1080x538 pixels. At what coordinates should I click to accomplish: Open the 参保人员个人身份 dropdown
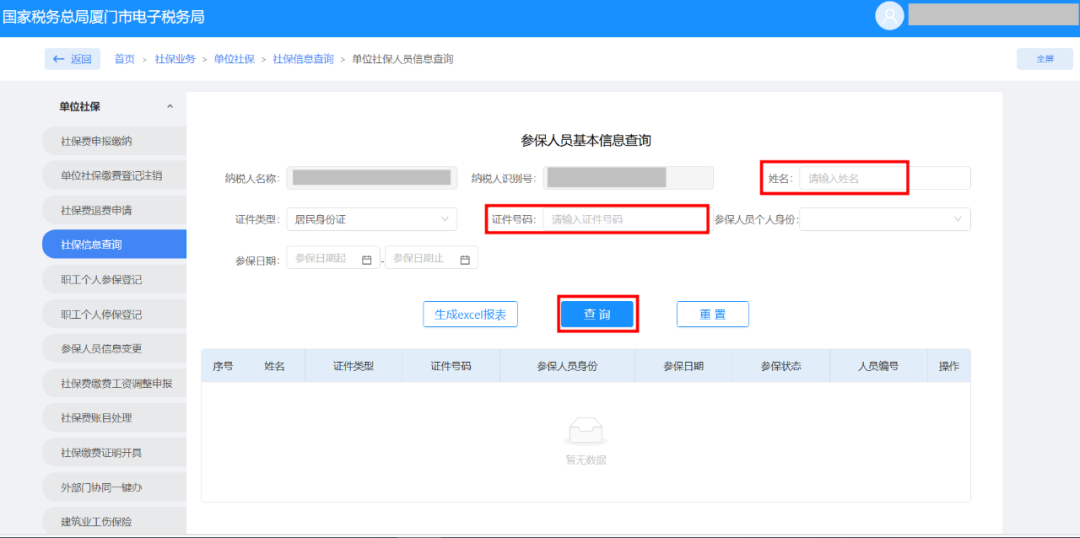click(884, 220)
